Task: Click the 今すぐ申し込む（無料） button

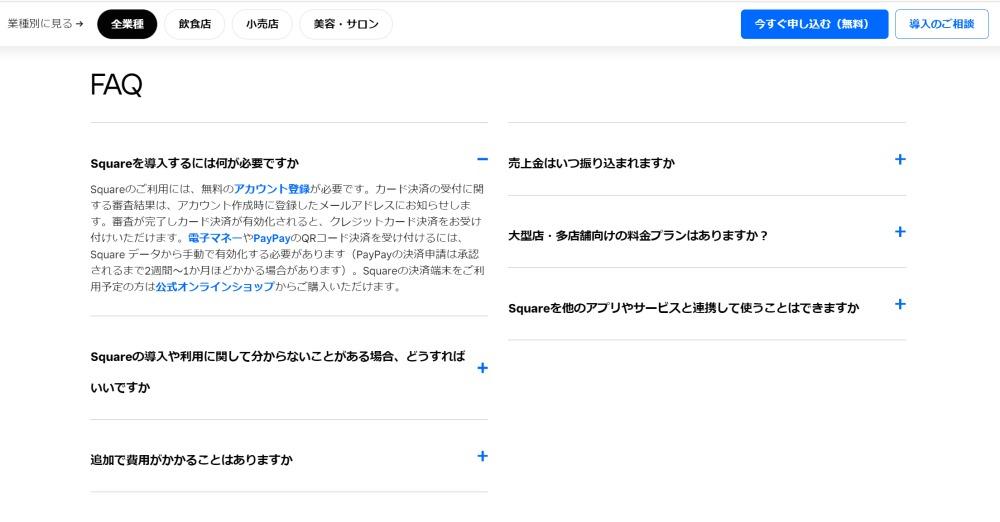Action: tap(814, 24)
